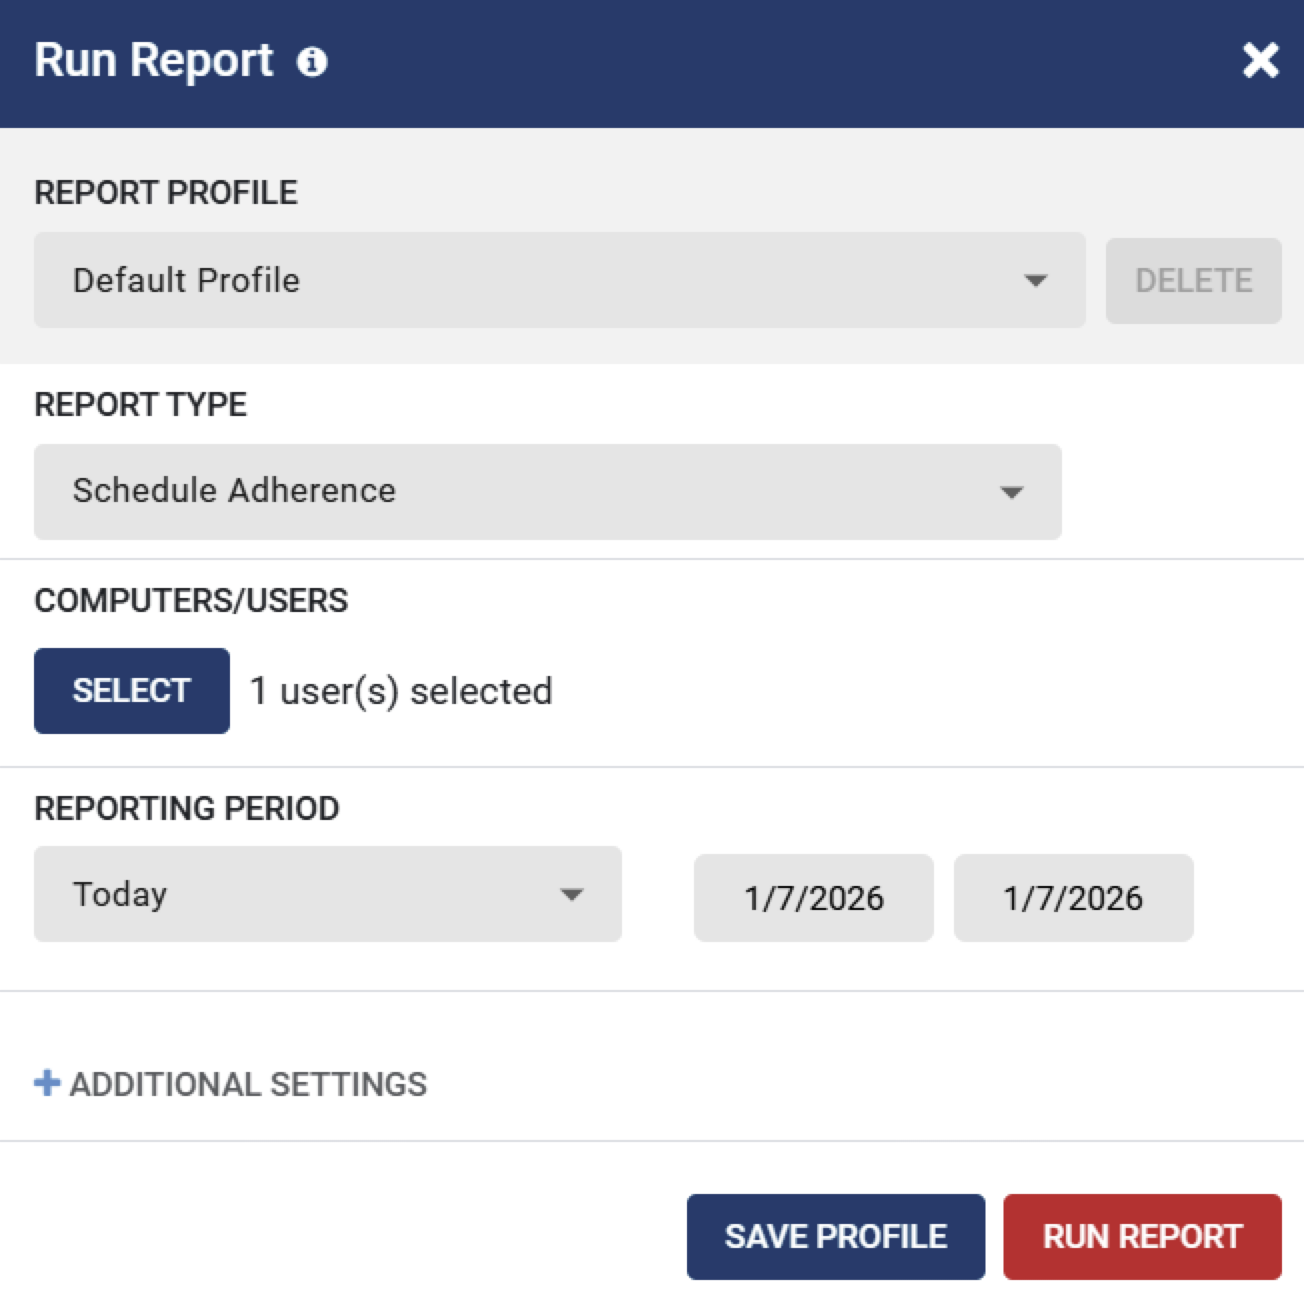Click the first 1/7/2026 start date field
Image resolution: width=1304 pixels, height=1302 pixels.
pyautogui.click(x=813, y=898)
